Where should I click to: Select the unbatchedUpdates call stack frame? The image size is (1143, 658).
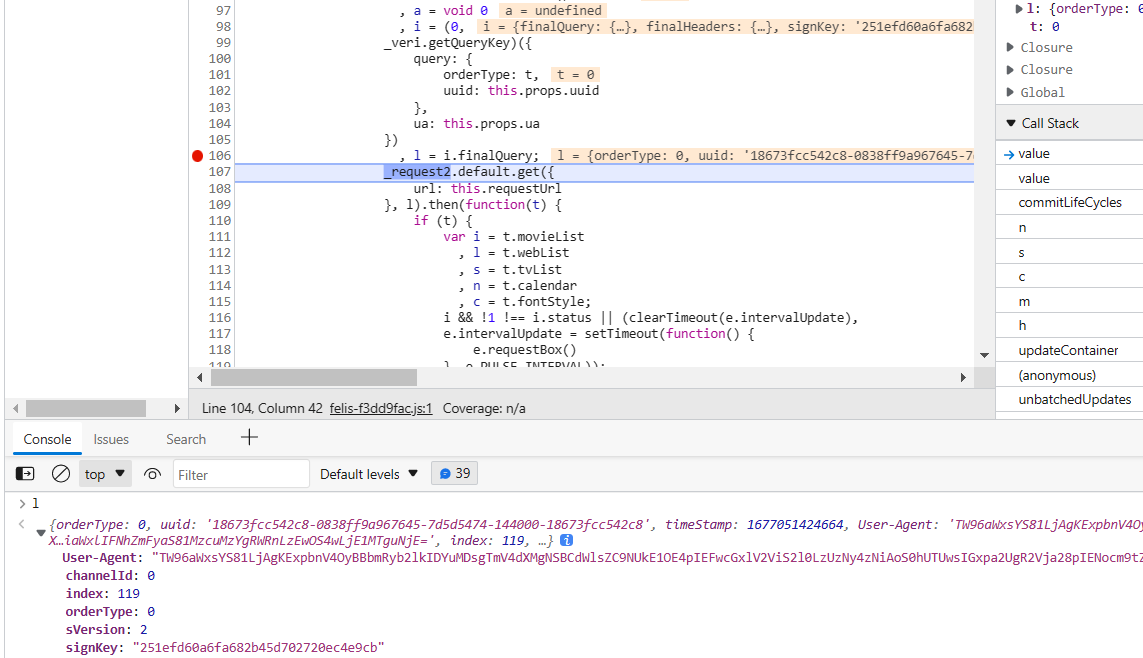(1069, 399)
